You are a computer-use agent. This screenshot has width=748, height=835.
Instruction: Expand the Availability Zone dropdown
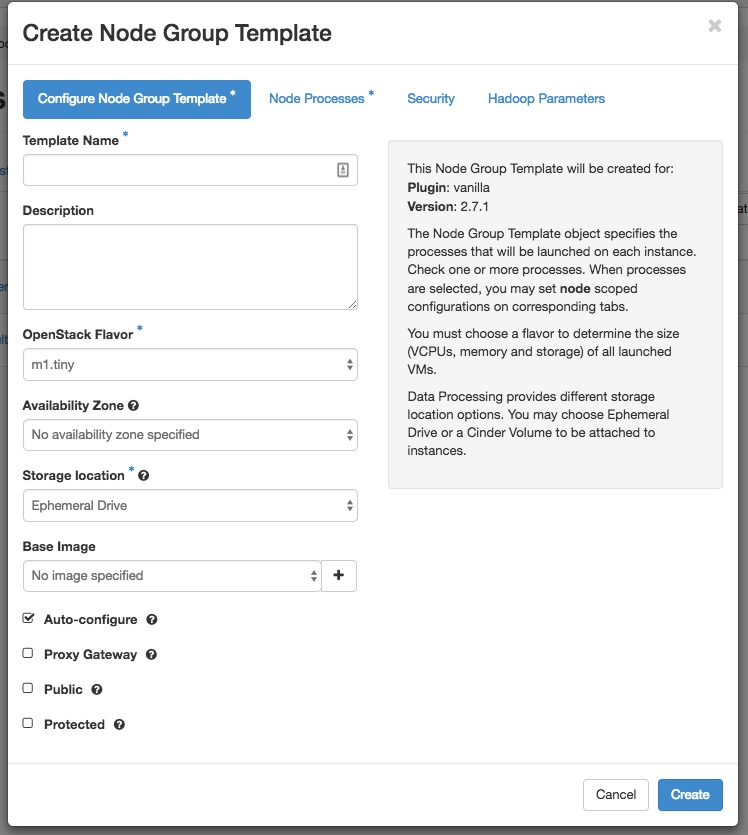pos(190,435)
